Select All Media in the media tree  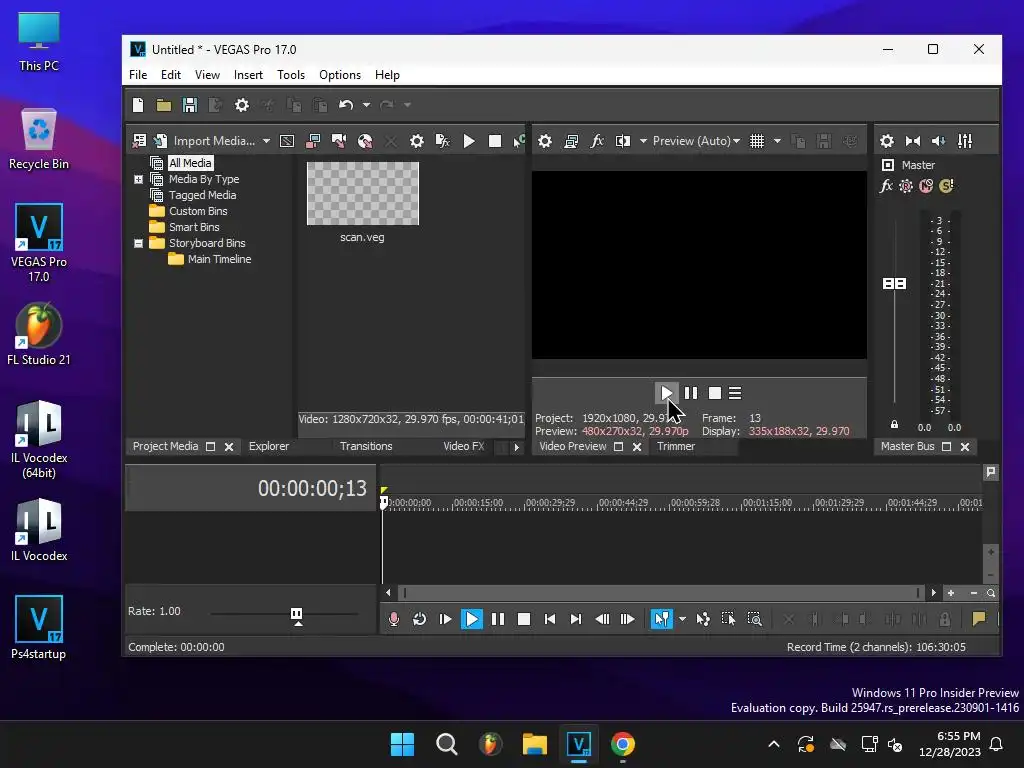click(190, 163)
